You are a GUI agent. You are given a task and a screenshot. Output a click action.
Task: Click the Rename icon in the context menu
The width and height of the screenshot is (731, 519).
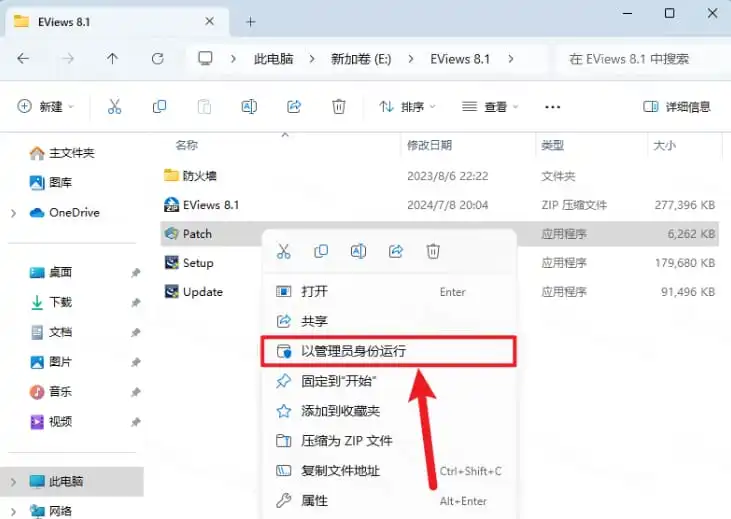point(358,251)
